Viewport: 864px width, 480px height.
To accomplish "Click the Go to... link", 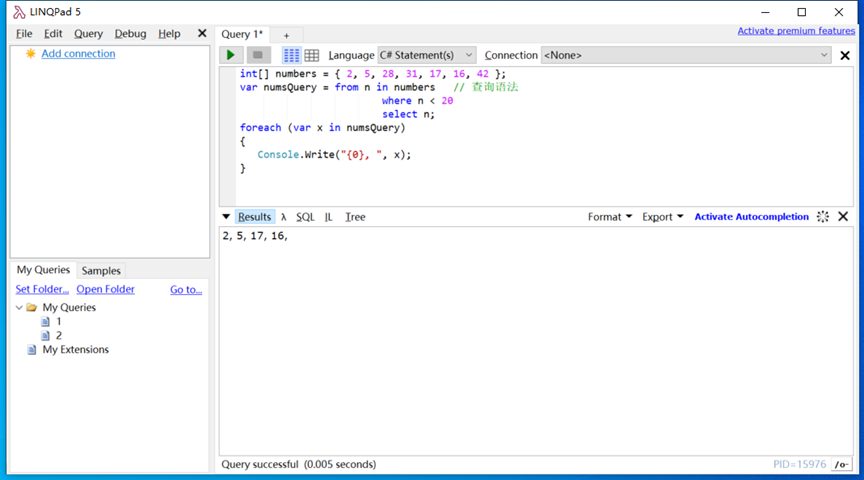I will click(186, 289).
